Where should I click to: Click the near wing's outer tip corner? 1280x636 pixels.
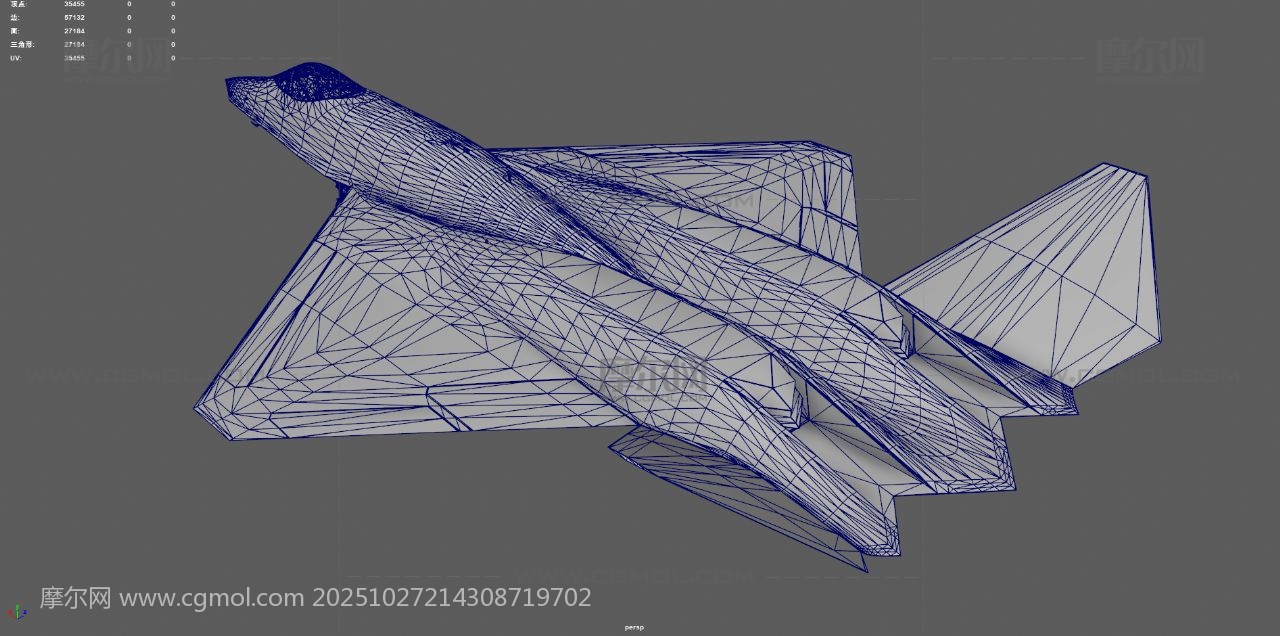(x=197, y=408)
